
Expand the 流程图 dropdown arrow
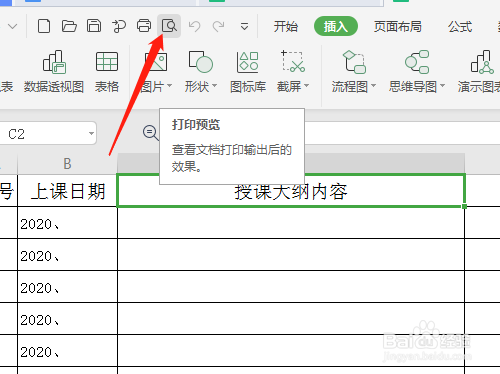coord(374,86)
